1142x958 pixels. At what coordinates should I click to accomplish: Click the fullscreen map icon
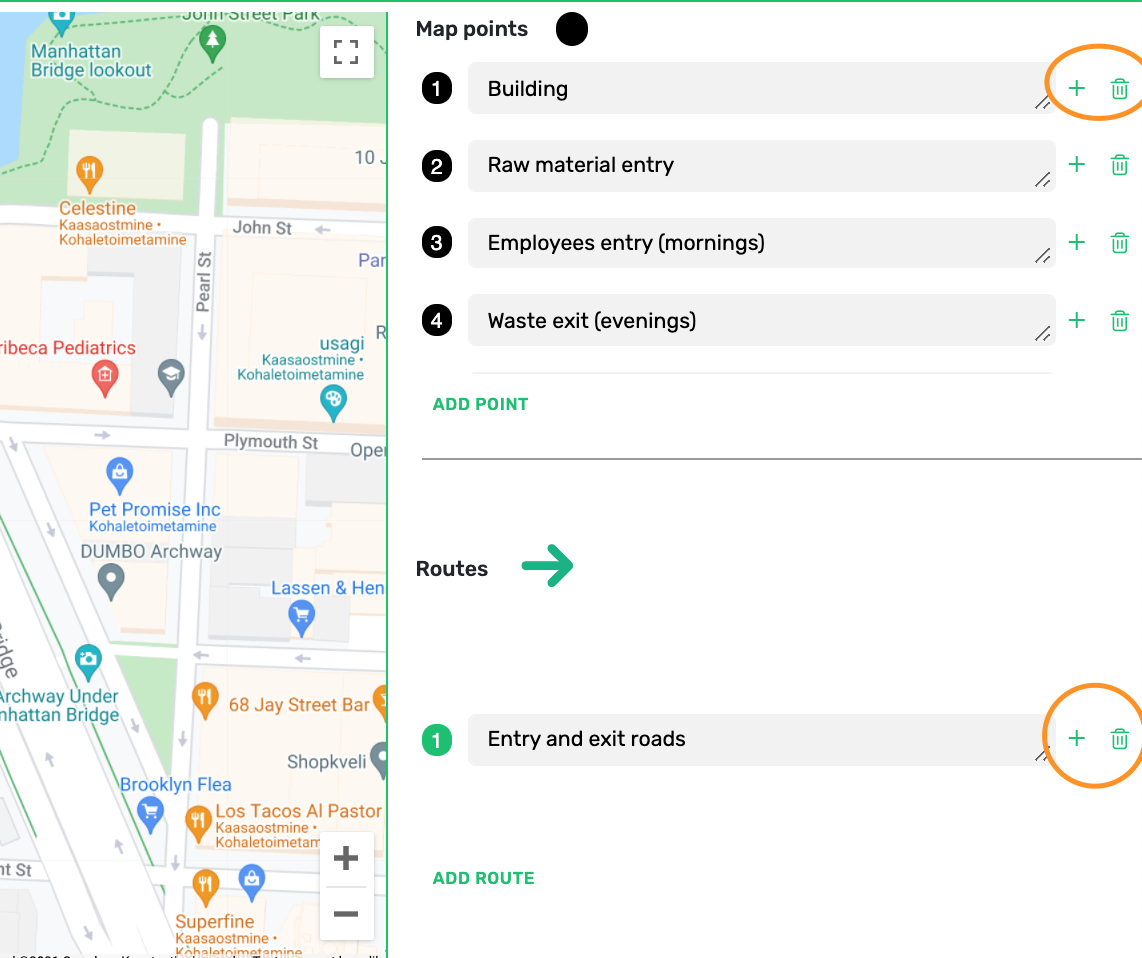click(347, 52)
